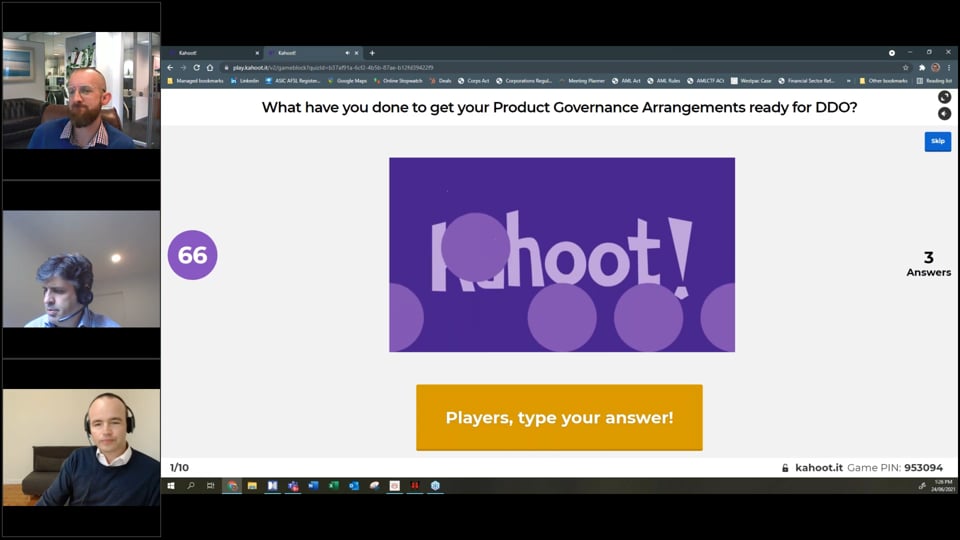The height and width of the screenshot is (540, 960).
Task: Expand the Other bookmarks folder
Action: click(883, 80)
